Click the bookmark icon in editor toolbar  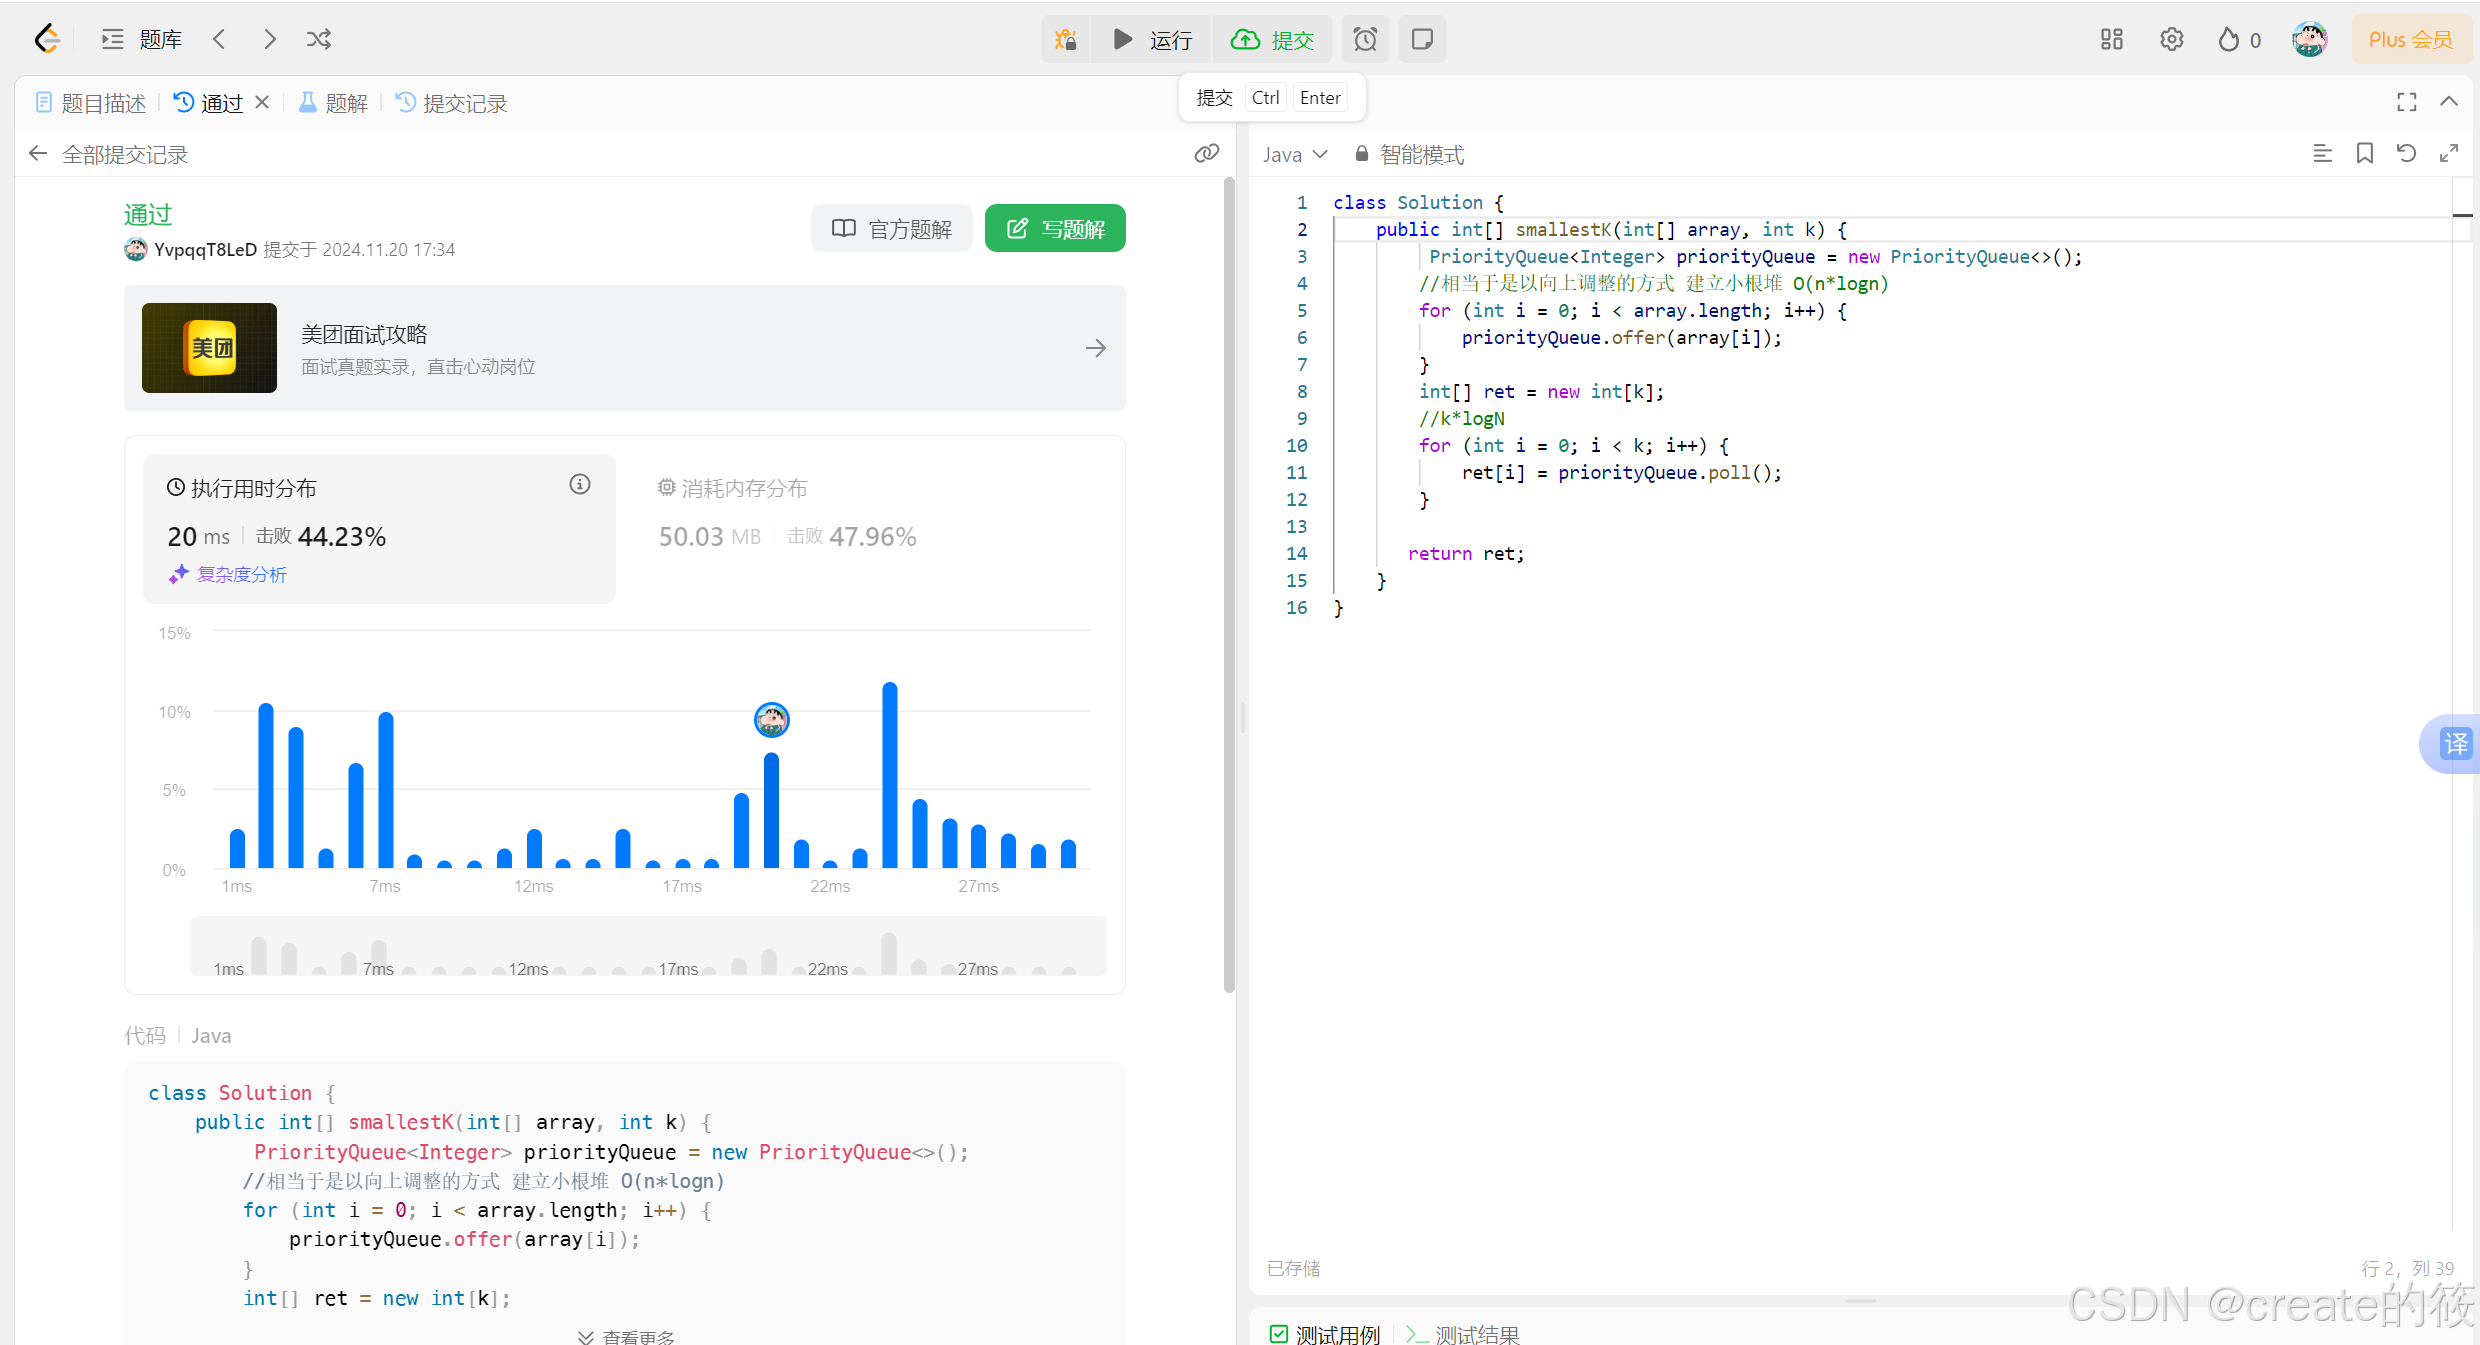tap(2364, 153)
